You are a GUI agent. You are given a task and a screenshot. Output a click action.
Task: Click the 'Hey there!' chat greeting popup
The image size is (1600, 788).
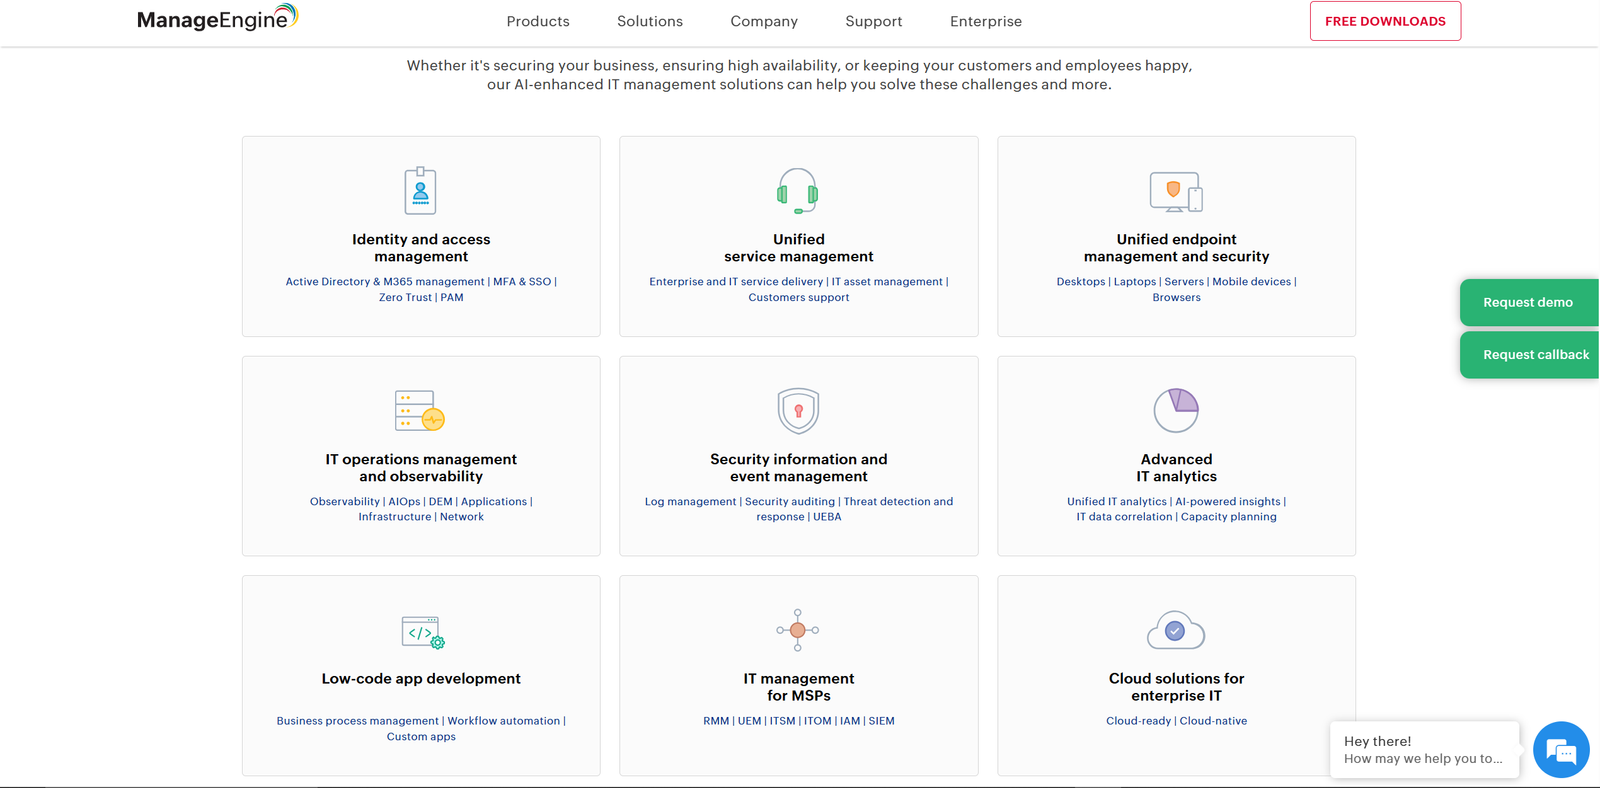coord(1424,749)
